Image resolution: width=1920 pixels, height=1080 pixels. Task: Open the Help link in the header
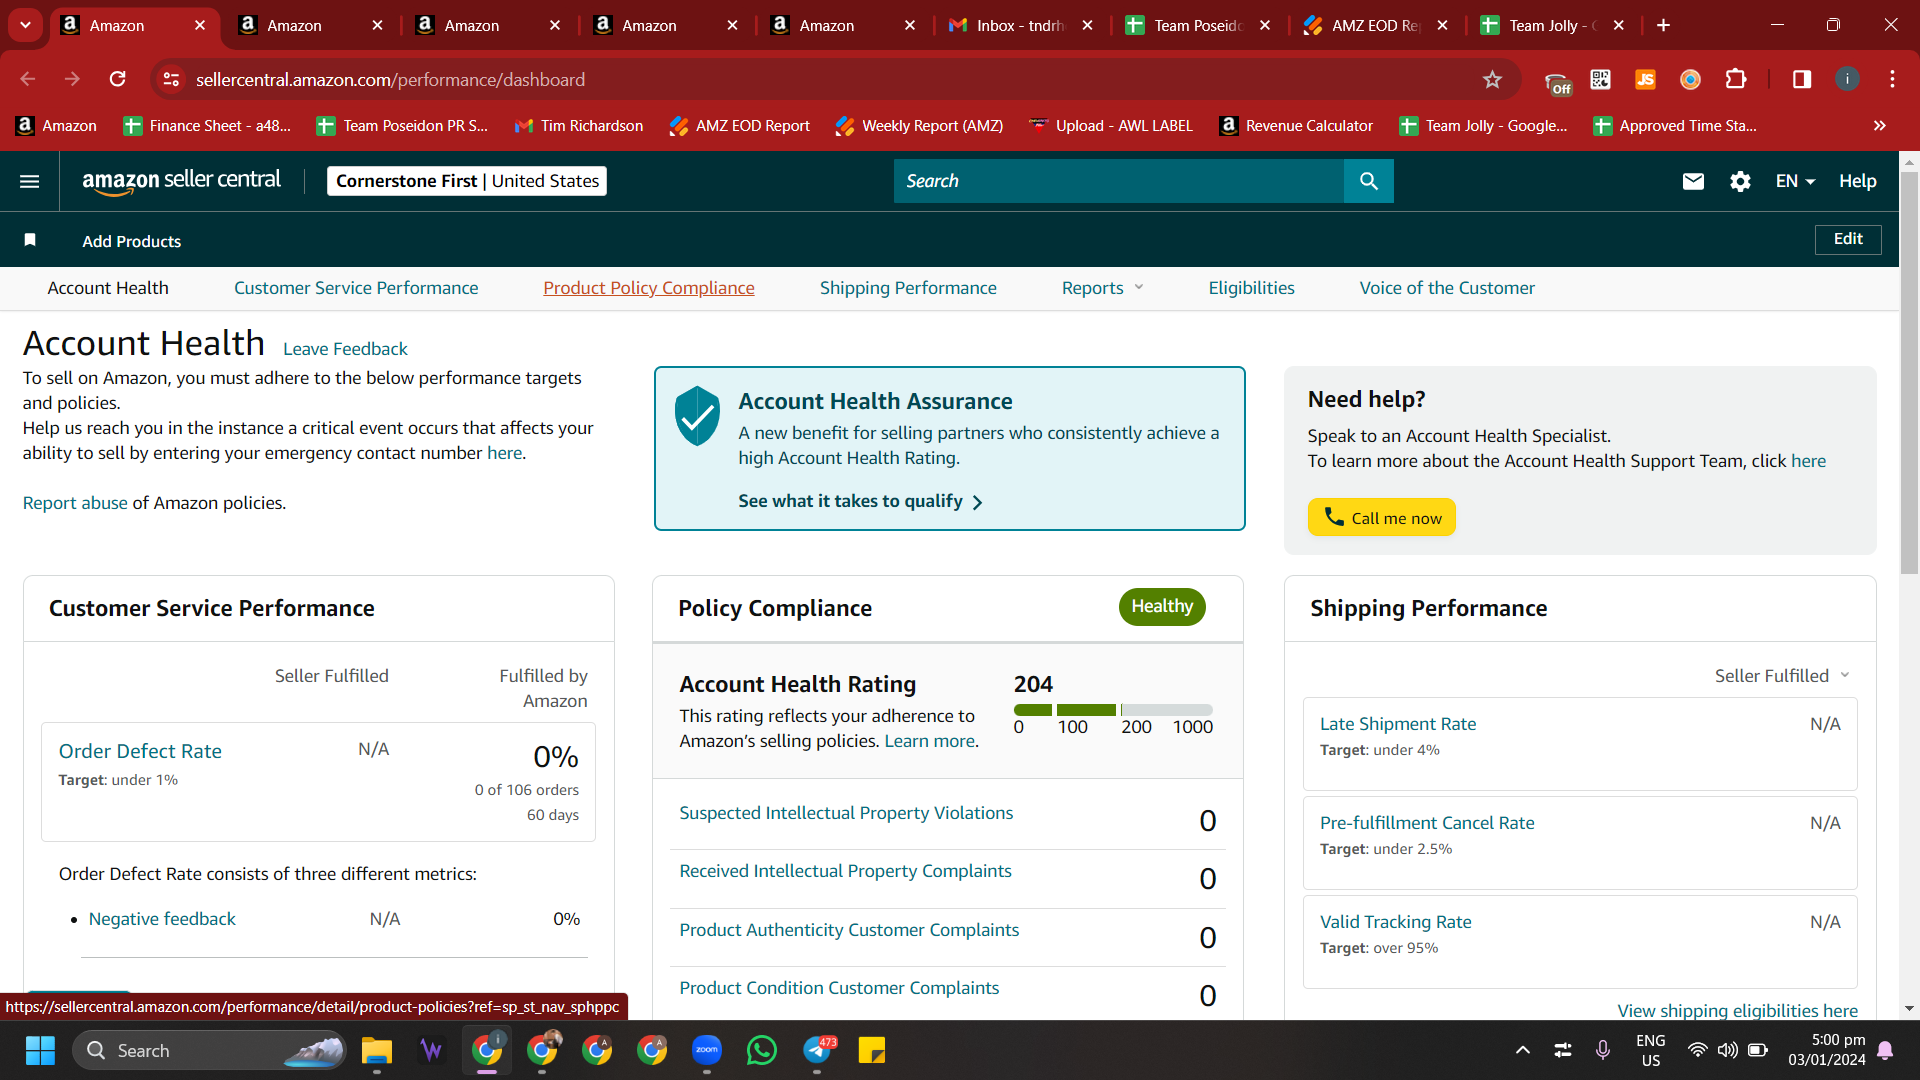(x=1857, y=181)
